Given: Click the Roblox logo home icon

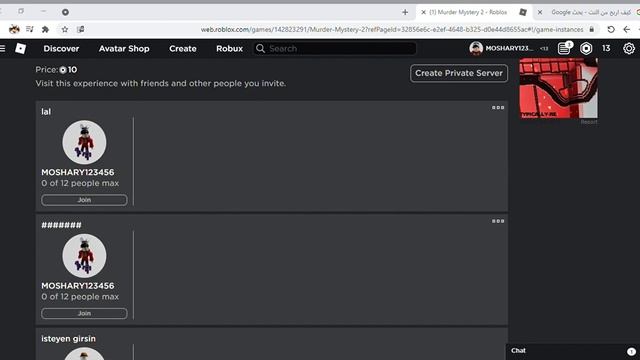Looking at the screenshot, I should (x=20, y=49).
